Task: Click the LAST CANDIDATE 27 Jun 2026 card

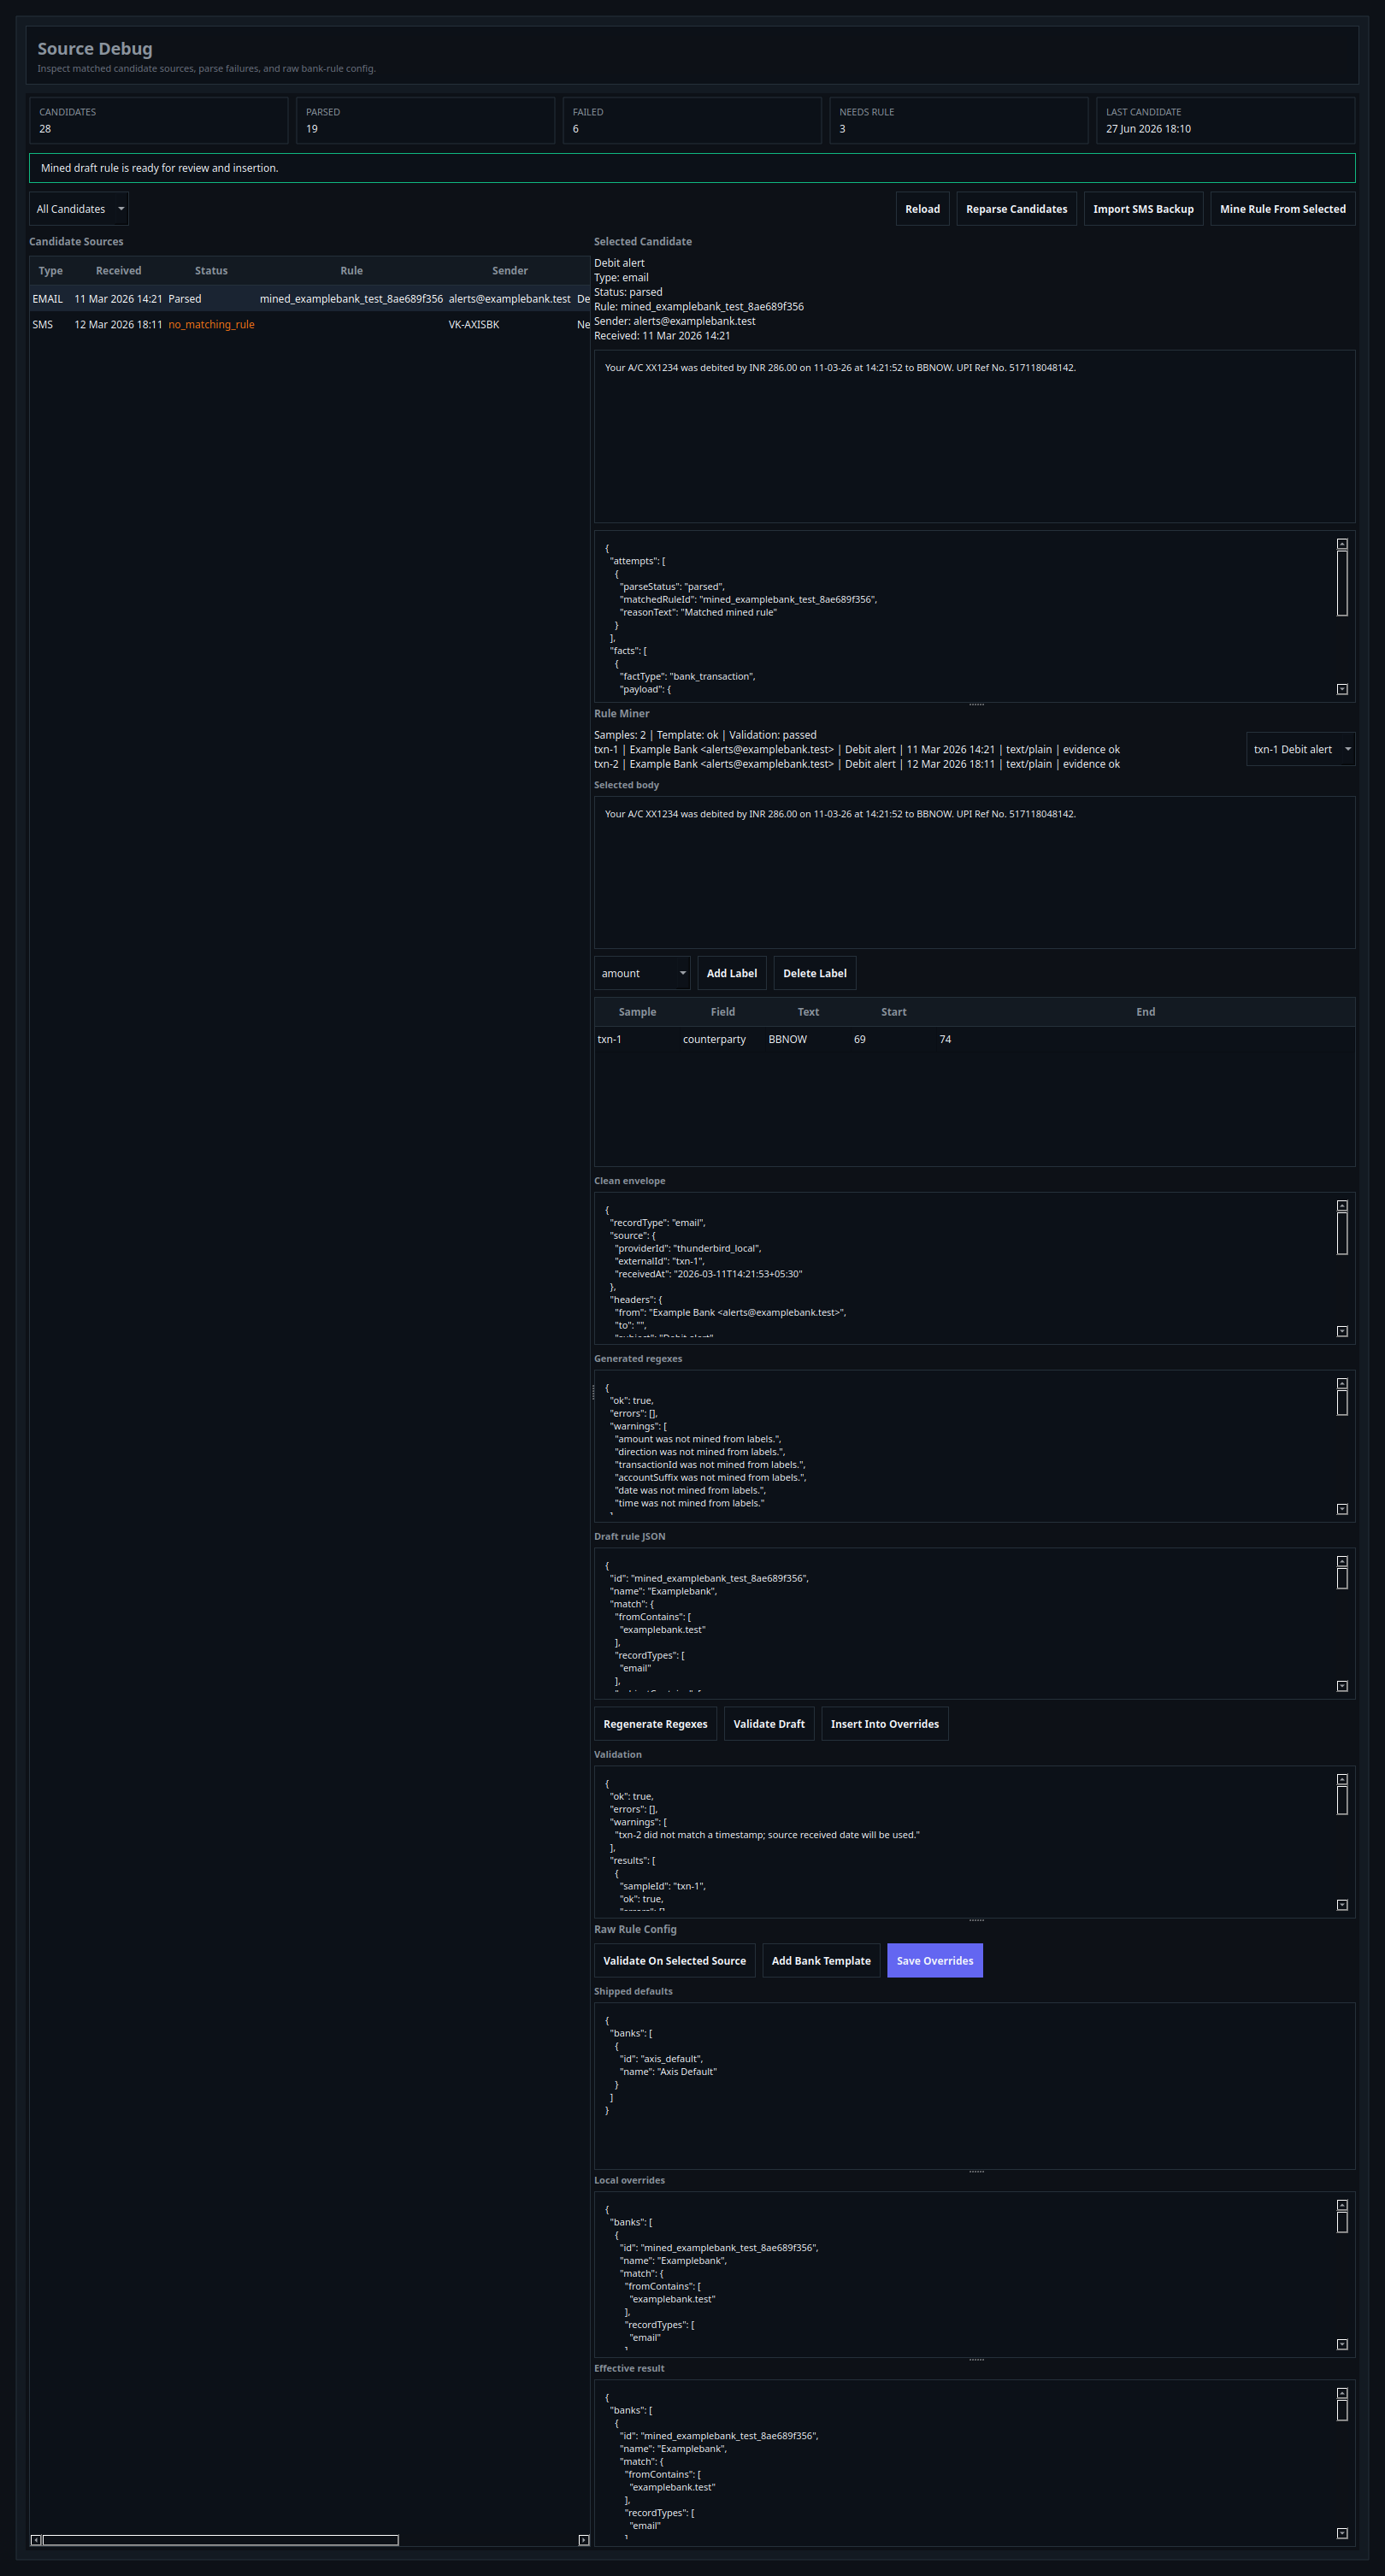Action: click(1225, 120)
